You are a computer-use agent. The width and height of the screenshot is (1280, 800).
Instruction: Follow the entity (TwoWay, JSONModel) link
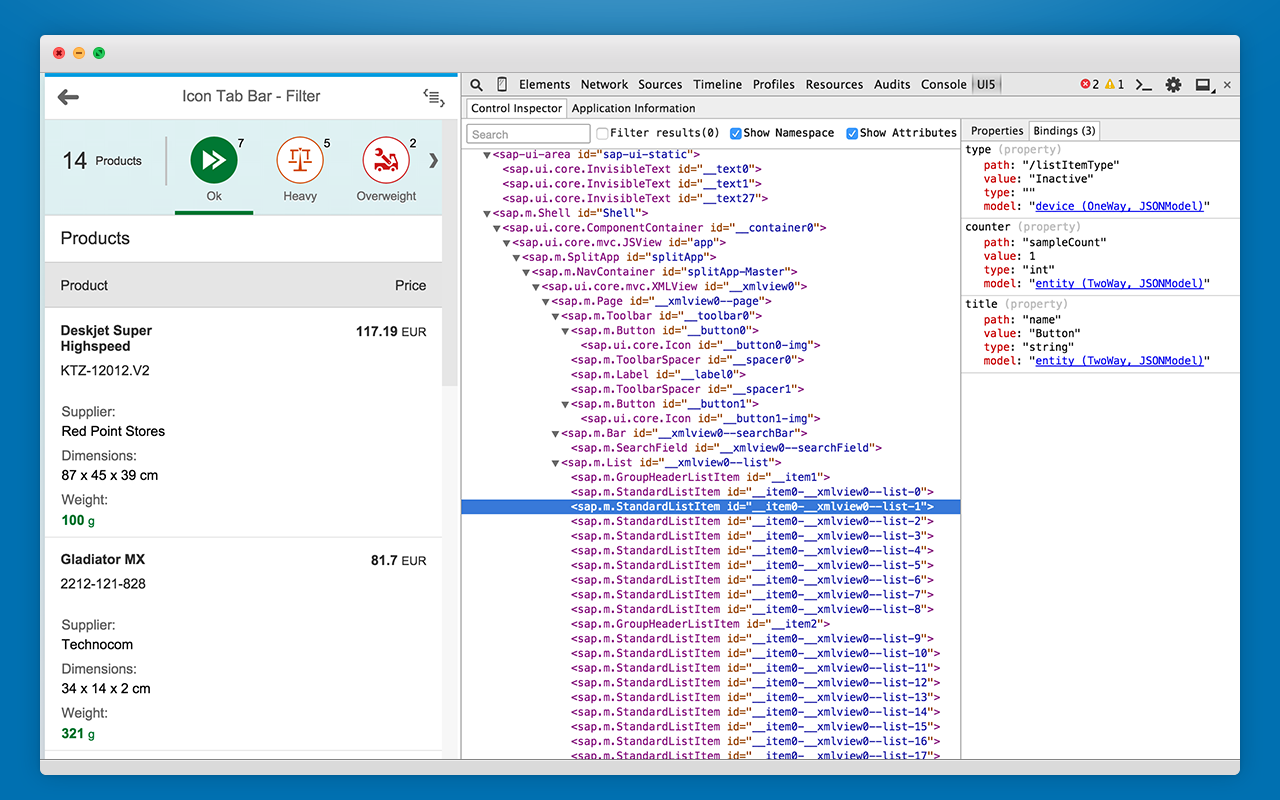point(1118,283)
